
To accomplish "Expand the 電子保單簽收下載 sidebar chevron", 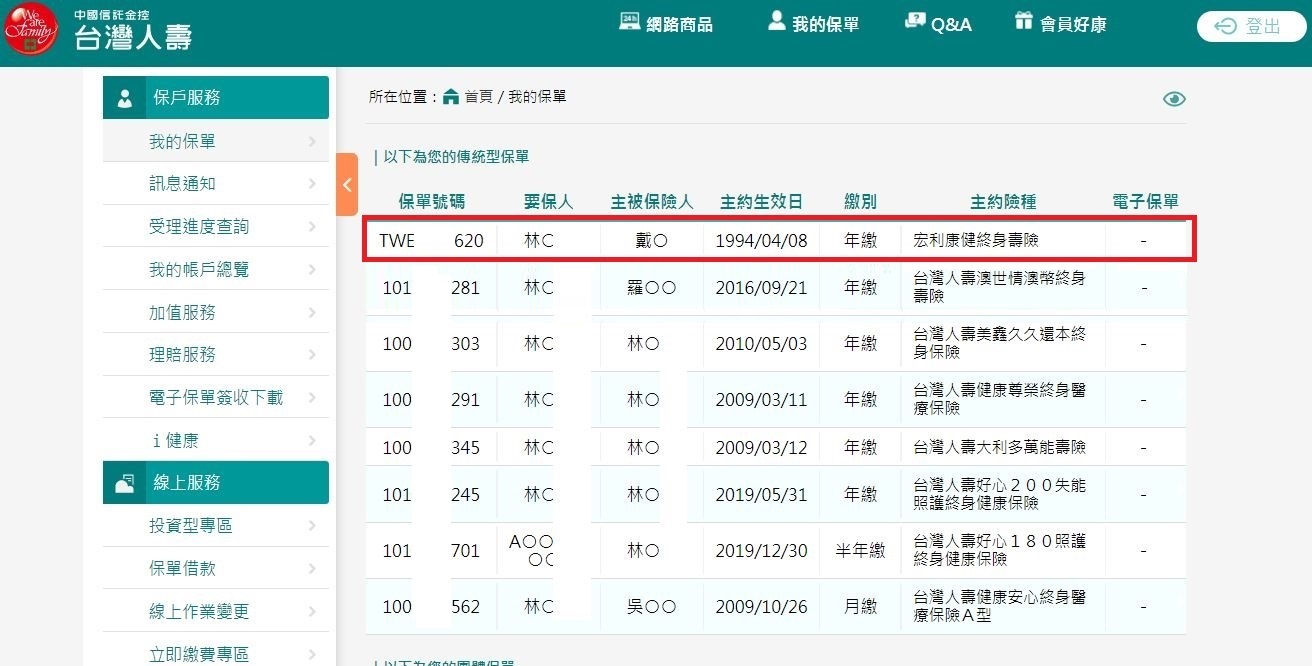I will [x=313, y=398].
